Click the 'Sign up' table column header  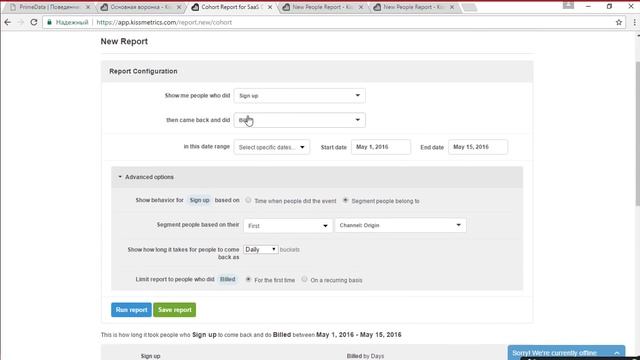(x=150, y=356)
